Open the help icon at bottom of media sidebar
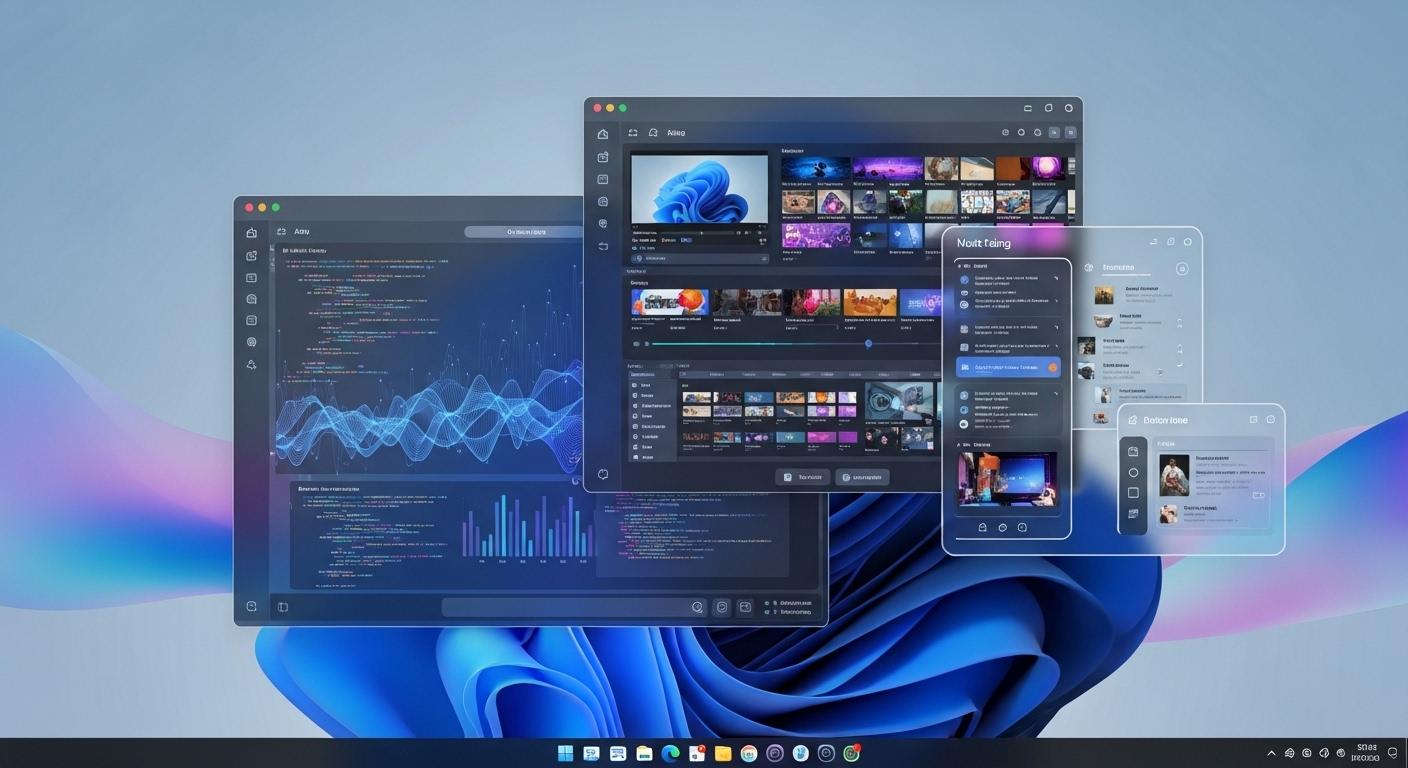This screenshot has width=1408, height=768. point(604,472)
